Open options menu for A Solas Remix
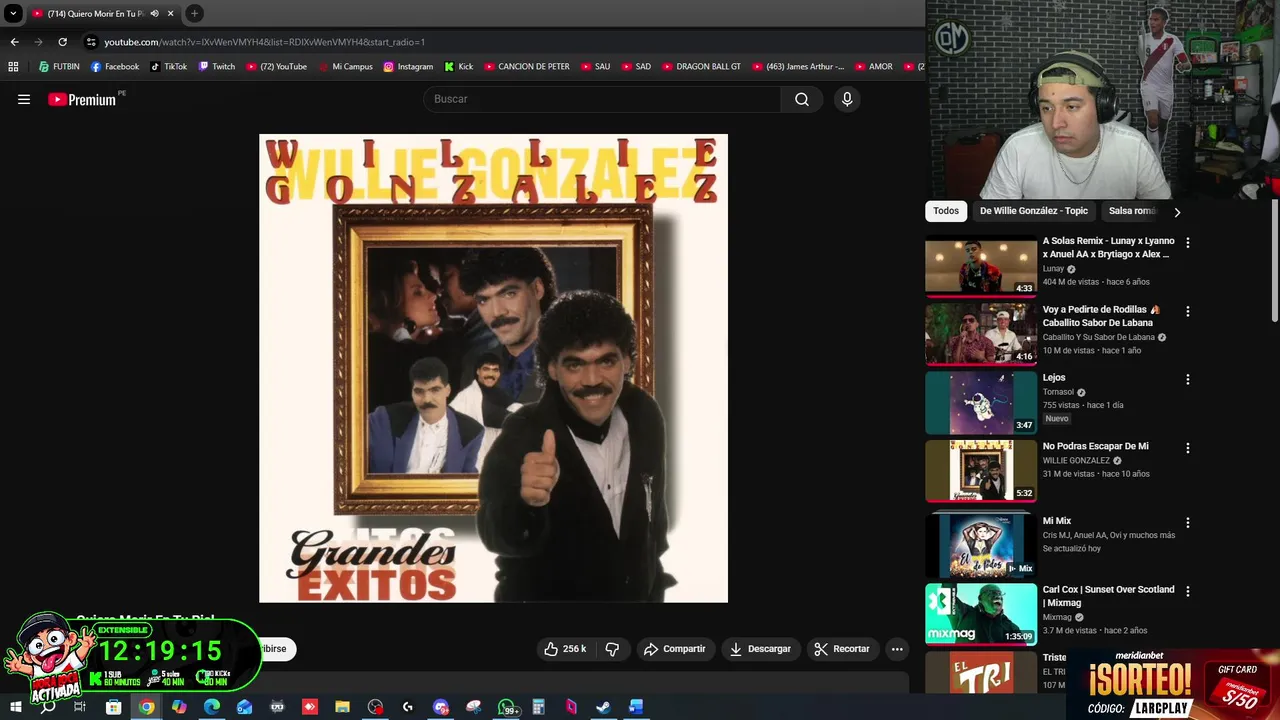The width and height of the screenshot is (1280, 720). [1188, 243]
